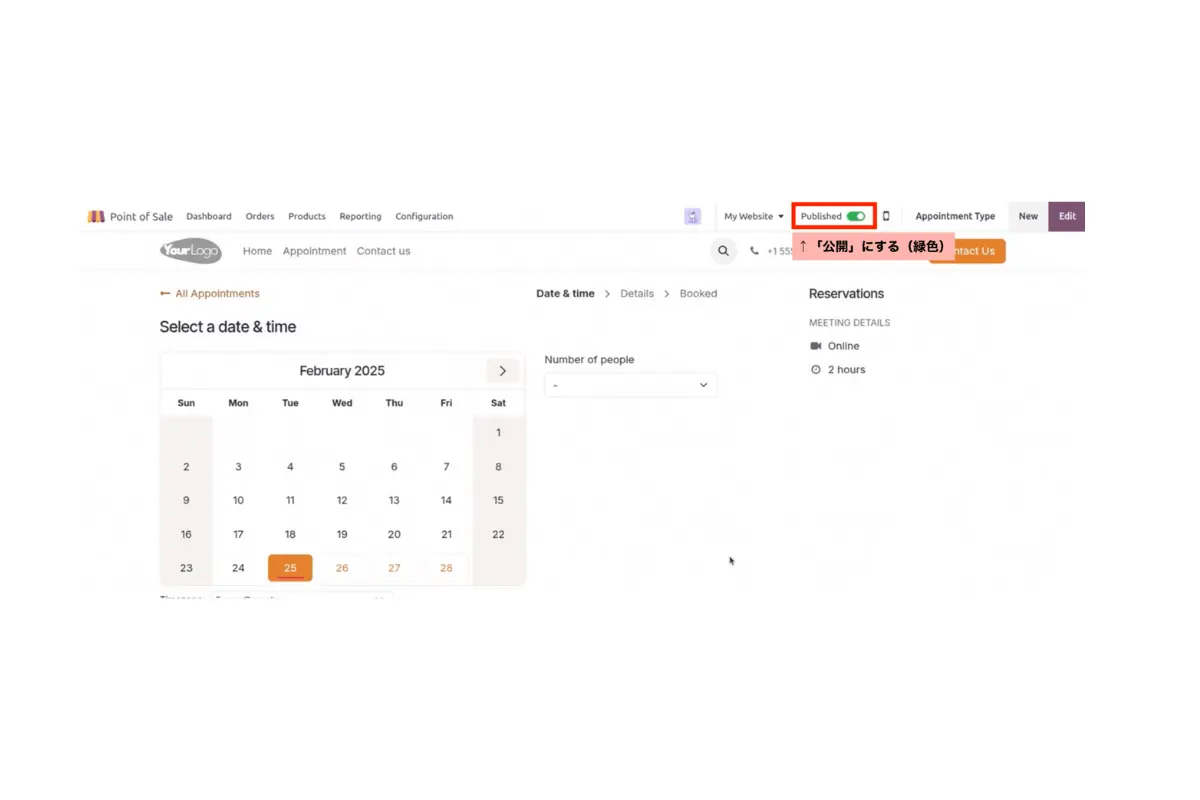Click the Online video camera icon
The height and width of the screenshot is (800, 1200).
pos(816,346)
